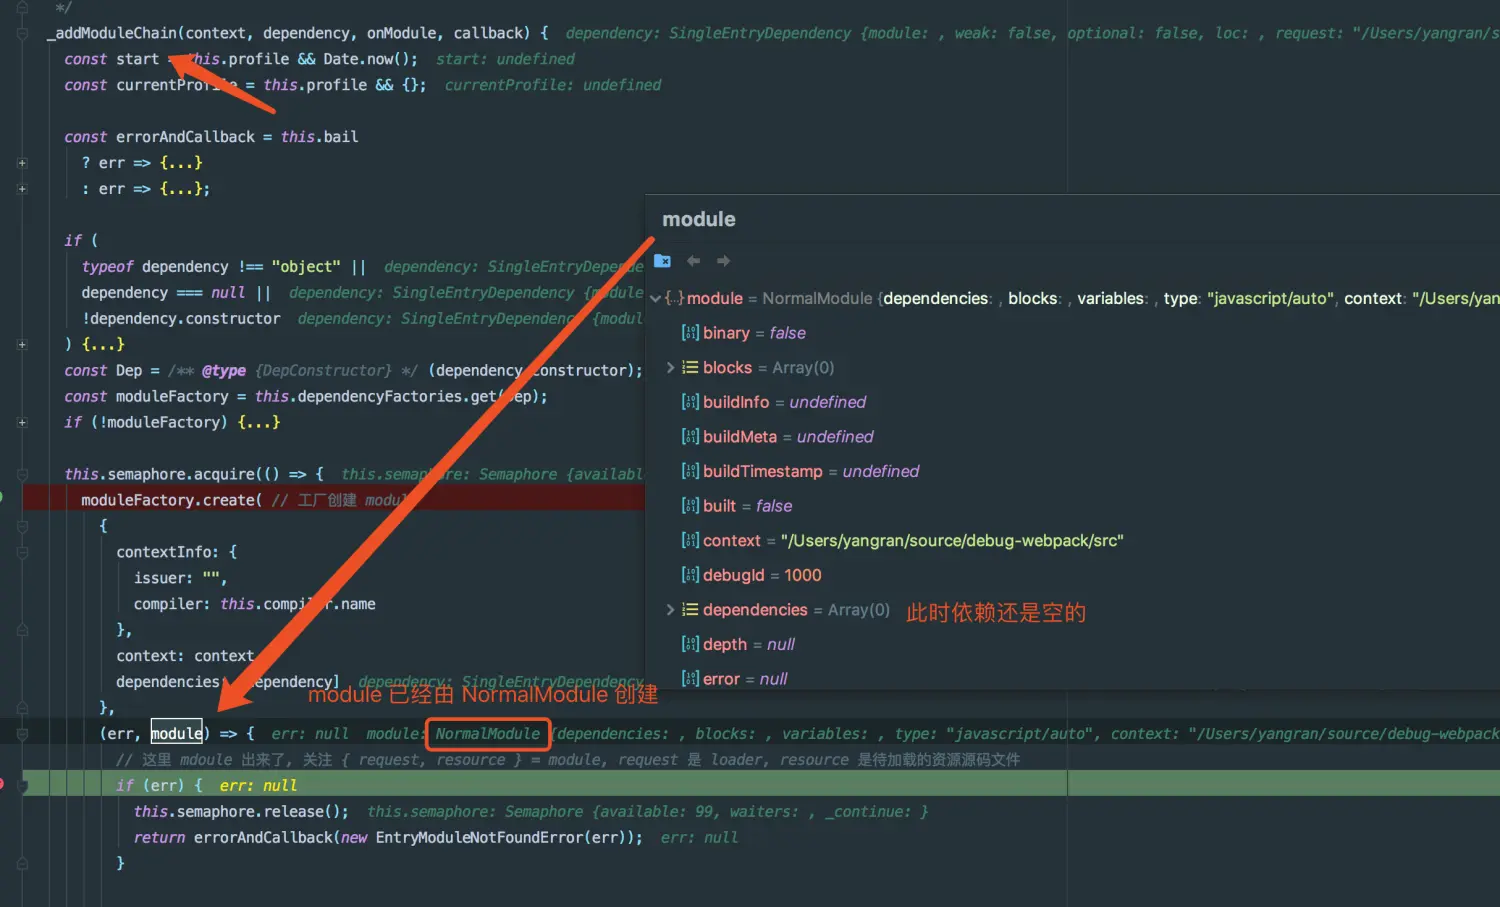This screenshot has width=1500, height=907.
Task: Expand the folded if (!moduleFactory) block
Action: tap(22, 422)
